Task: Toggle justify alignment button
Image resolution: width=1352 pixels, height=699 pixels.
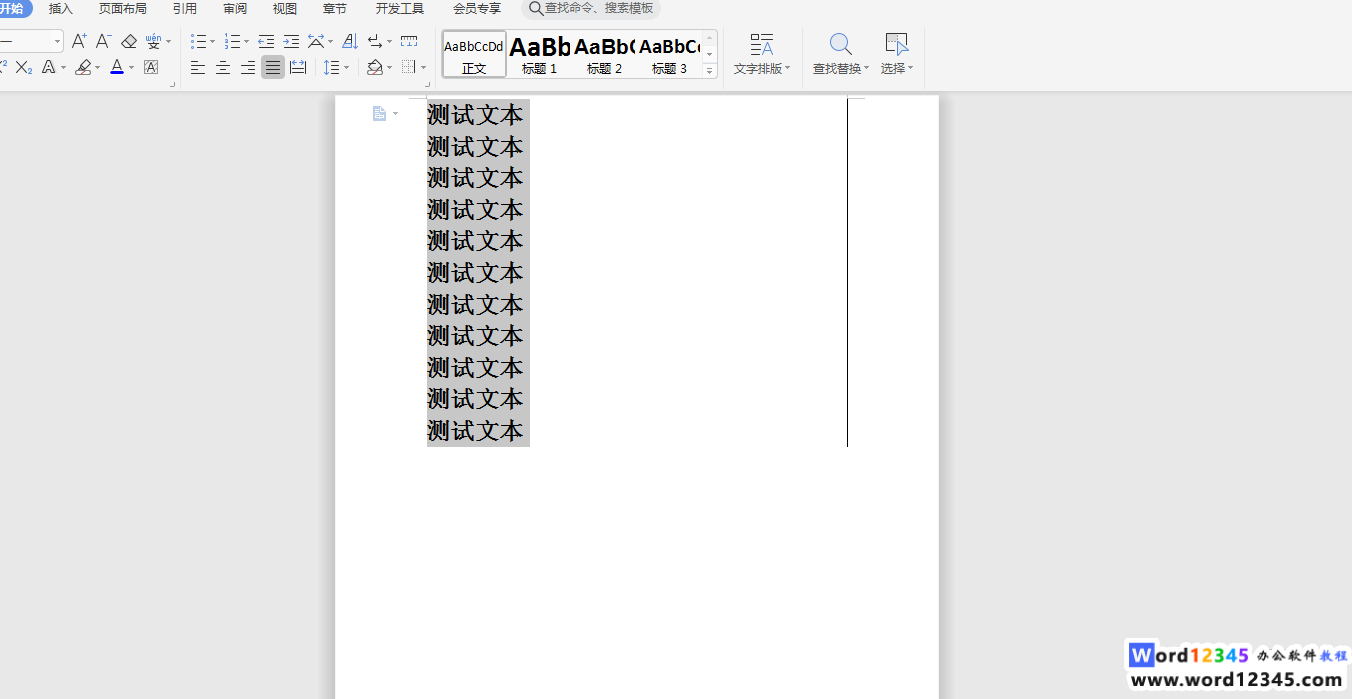Action: [272, 67]
